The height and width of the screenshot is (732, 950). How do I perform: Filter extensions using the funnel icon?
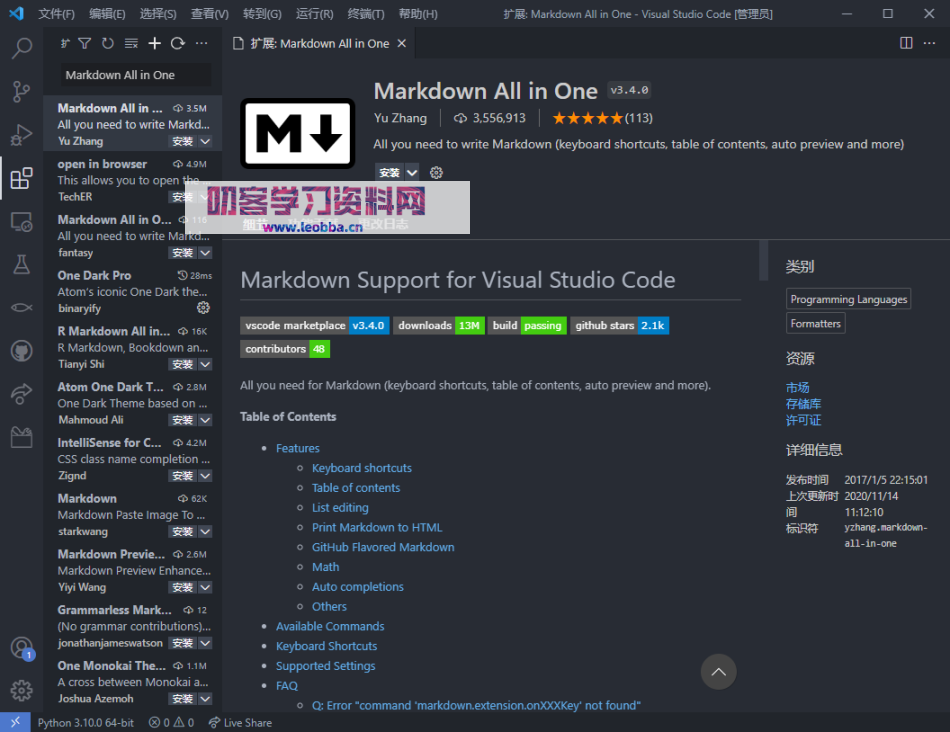85,42
